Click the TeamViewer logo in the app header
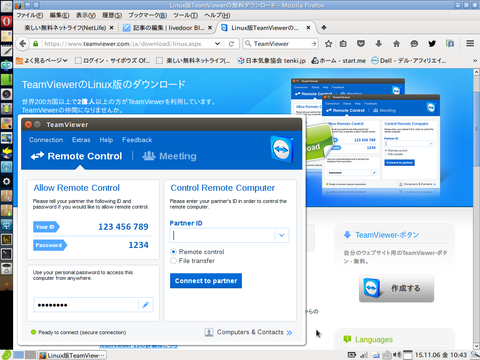The height and width of the screenshot is (360, 480). (x=281, y=150)
